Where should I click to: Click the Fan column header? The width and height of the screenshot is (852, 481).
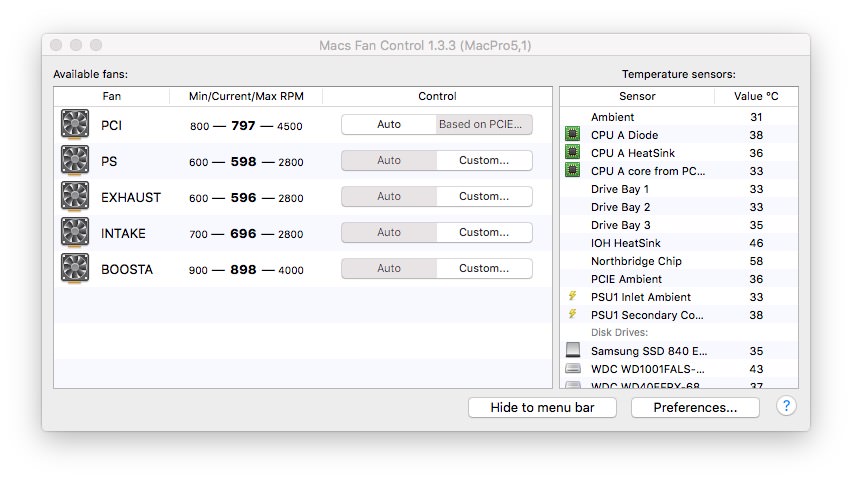pos(111,96)
